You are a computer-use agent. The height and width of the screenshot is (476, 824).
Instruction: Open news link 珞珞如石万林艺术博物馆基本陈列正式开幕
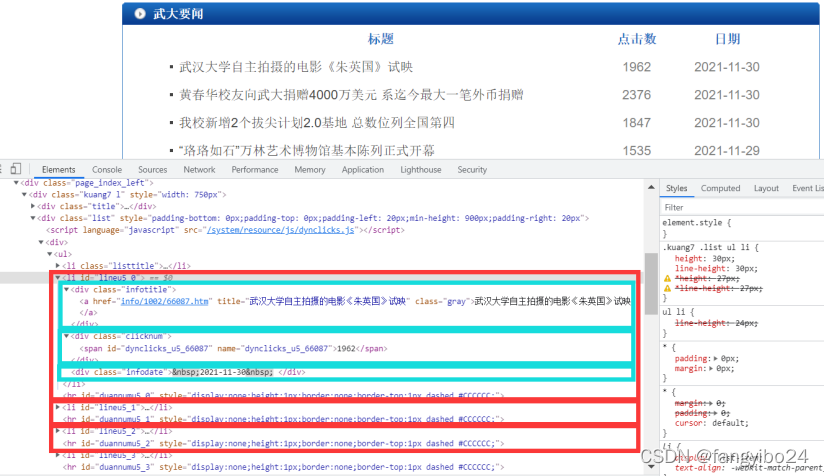tap(307, 150)
